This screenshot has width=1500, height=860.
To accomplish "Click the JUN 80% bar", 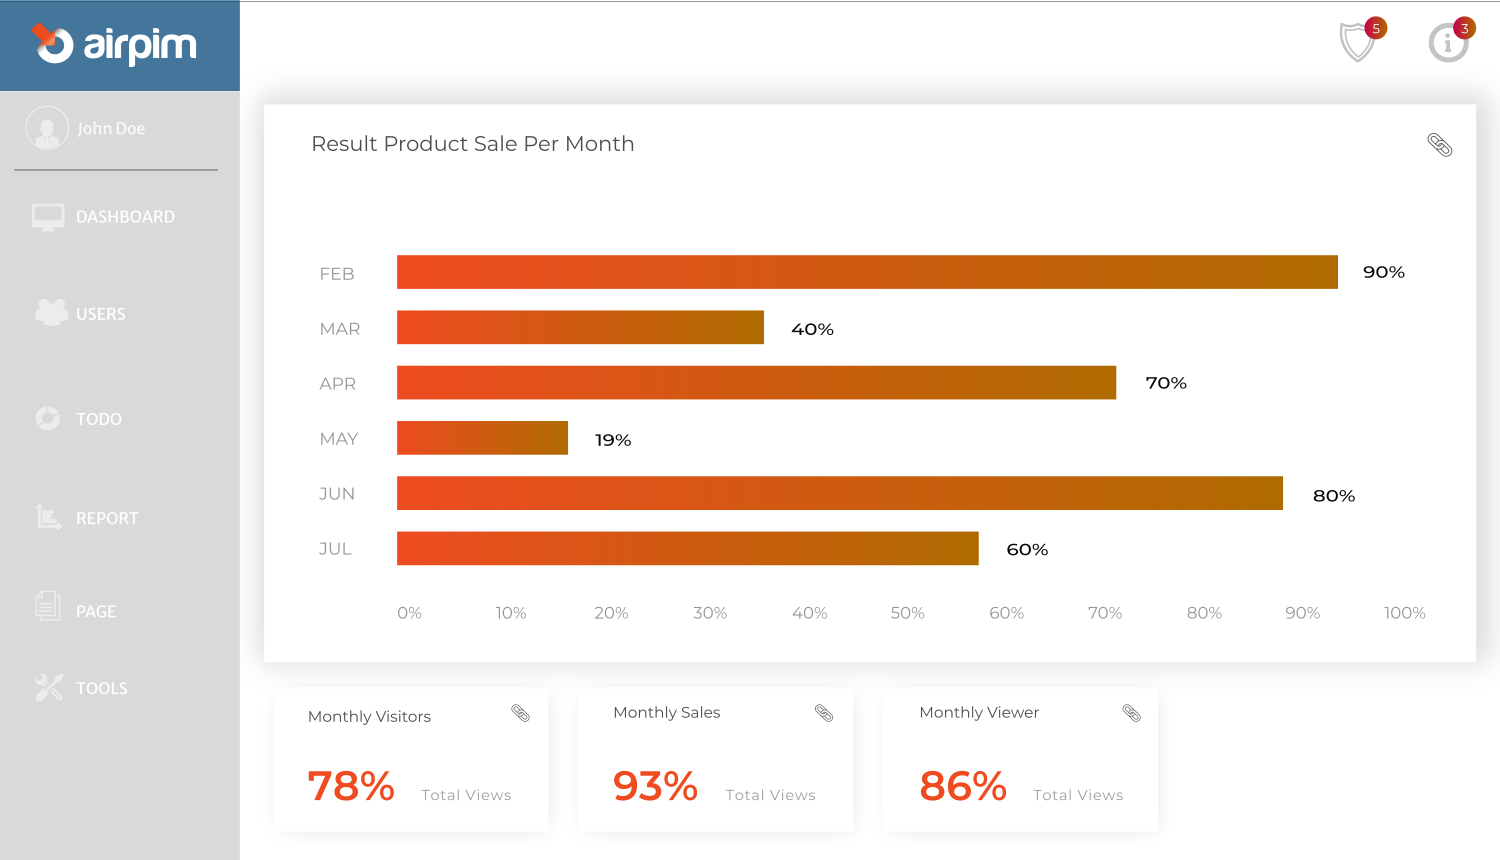I will pyautogui.click(x=839, y=493).
